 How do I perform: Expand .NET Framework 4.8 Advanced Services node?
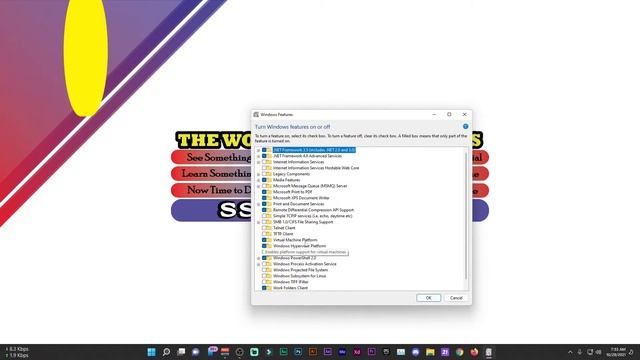258,156
